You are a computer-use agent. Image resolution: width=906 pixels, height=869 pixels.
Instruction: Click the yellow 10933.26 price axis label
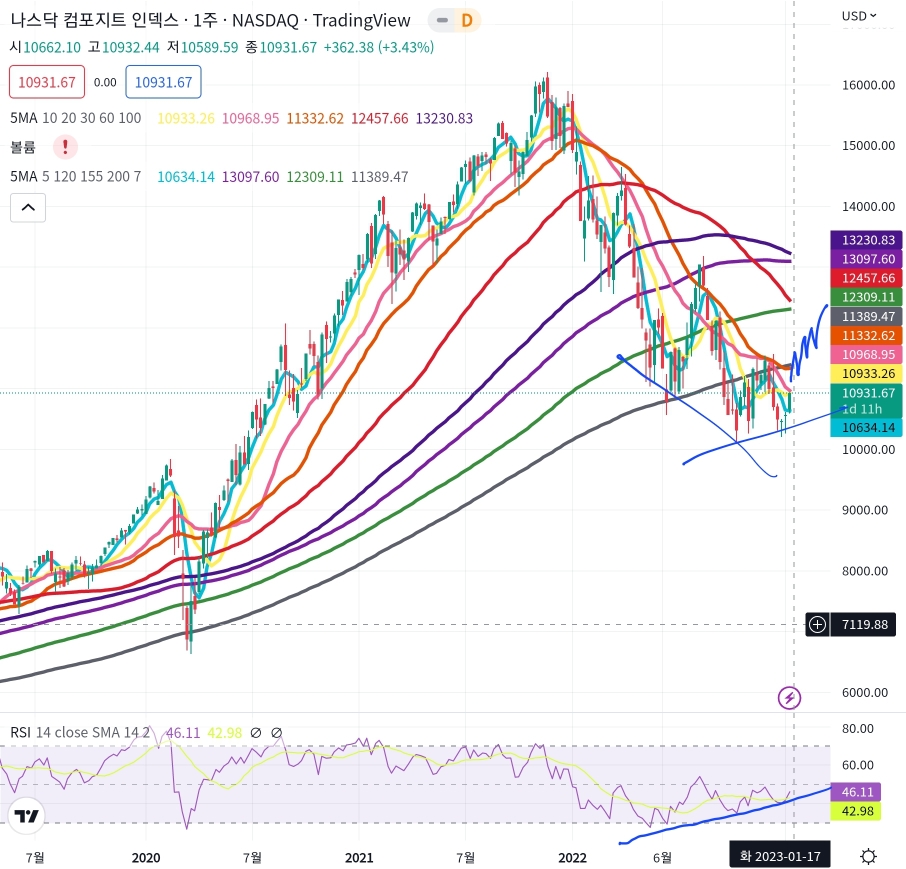pos(867,373)
